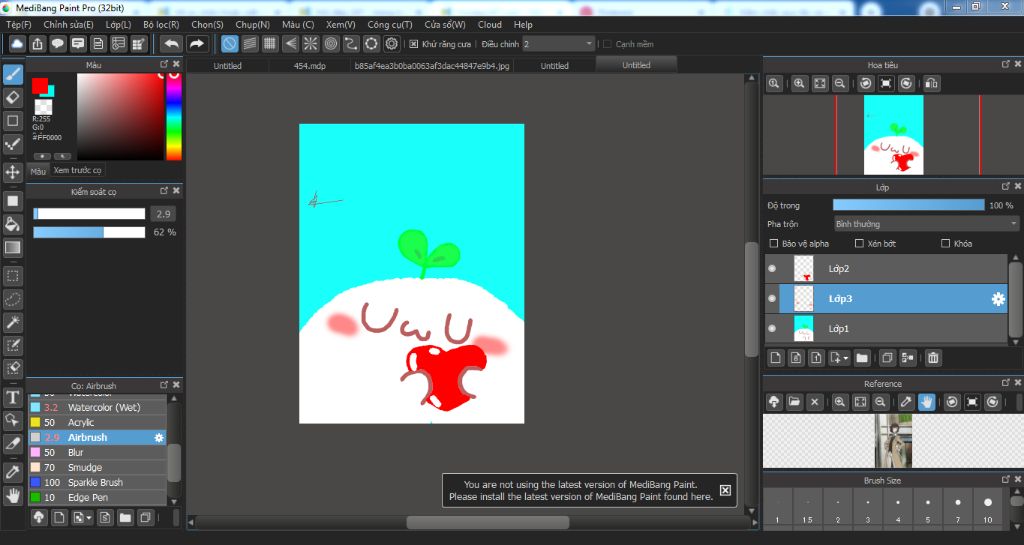Select the Hand pan tool
This screenshot has width=1024, height=545.
pos(12,495)
